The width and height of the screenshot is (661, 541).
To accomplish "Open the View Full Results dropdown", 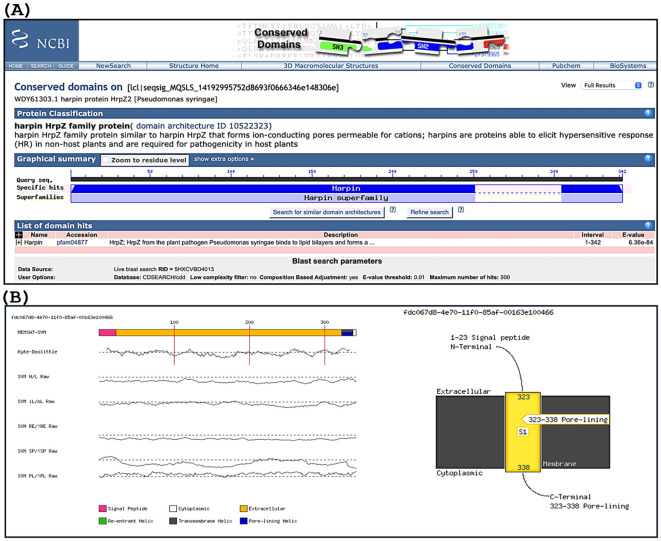I will click(x=611, y=85).
